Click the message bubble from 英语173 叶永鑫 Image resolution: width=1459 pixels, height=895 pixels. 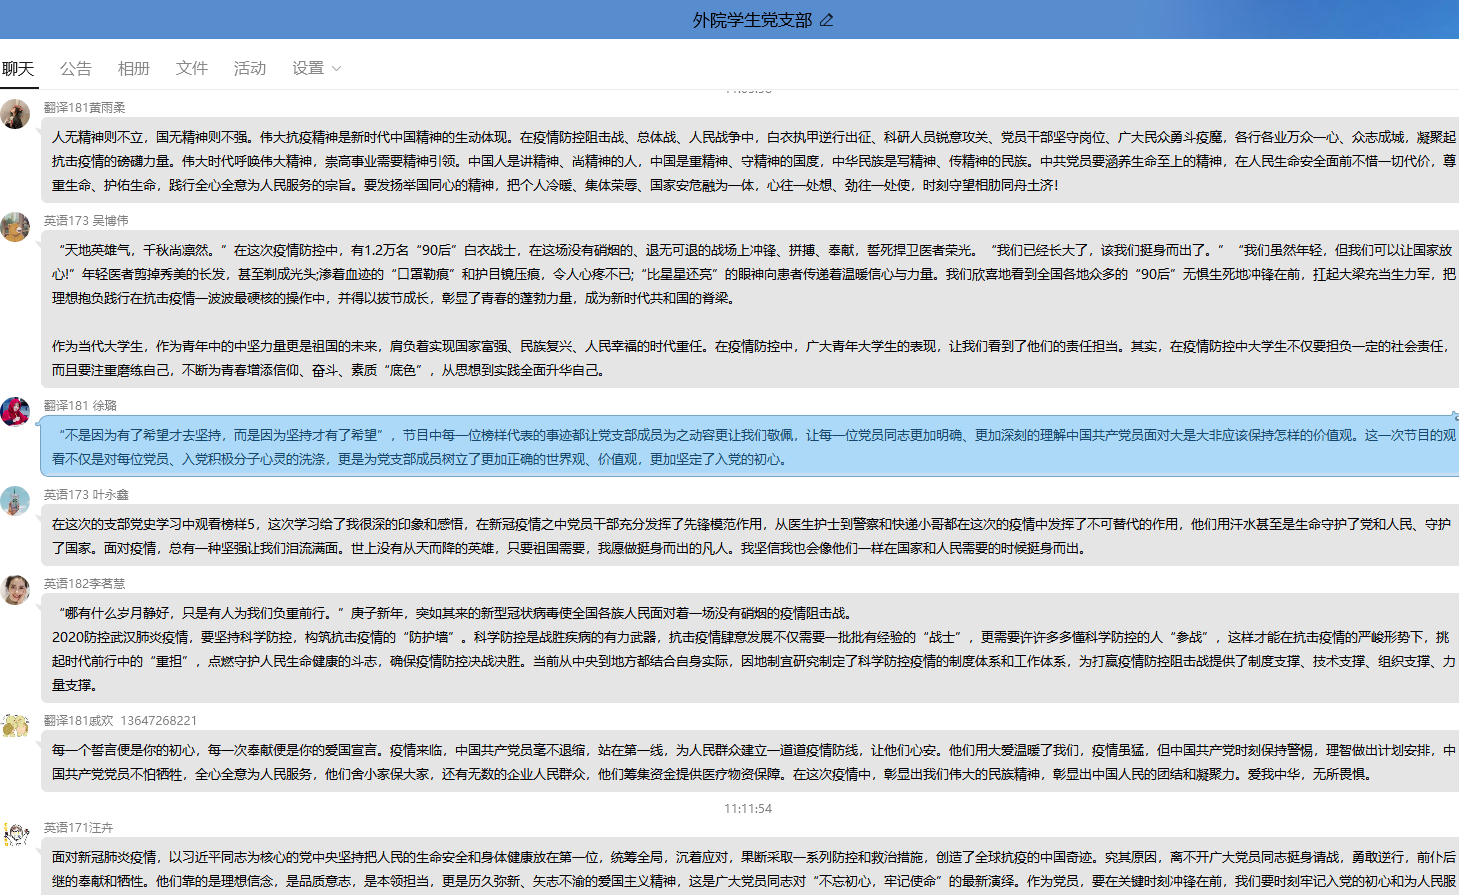(748, 536)
